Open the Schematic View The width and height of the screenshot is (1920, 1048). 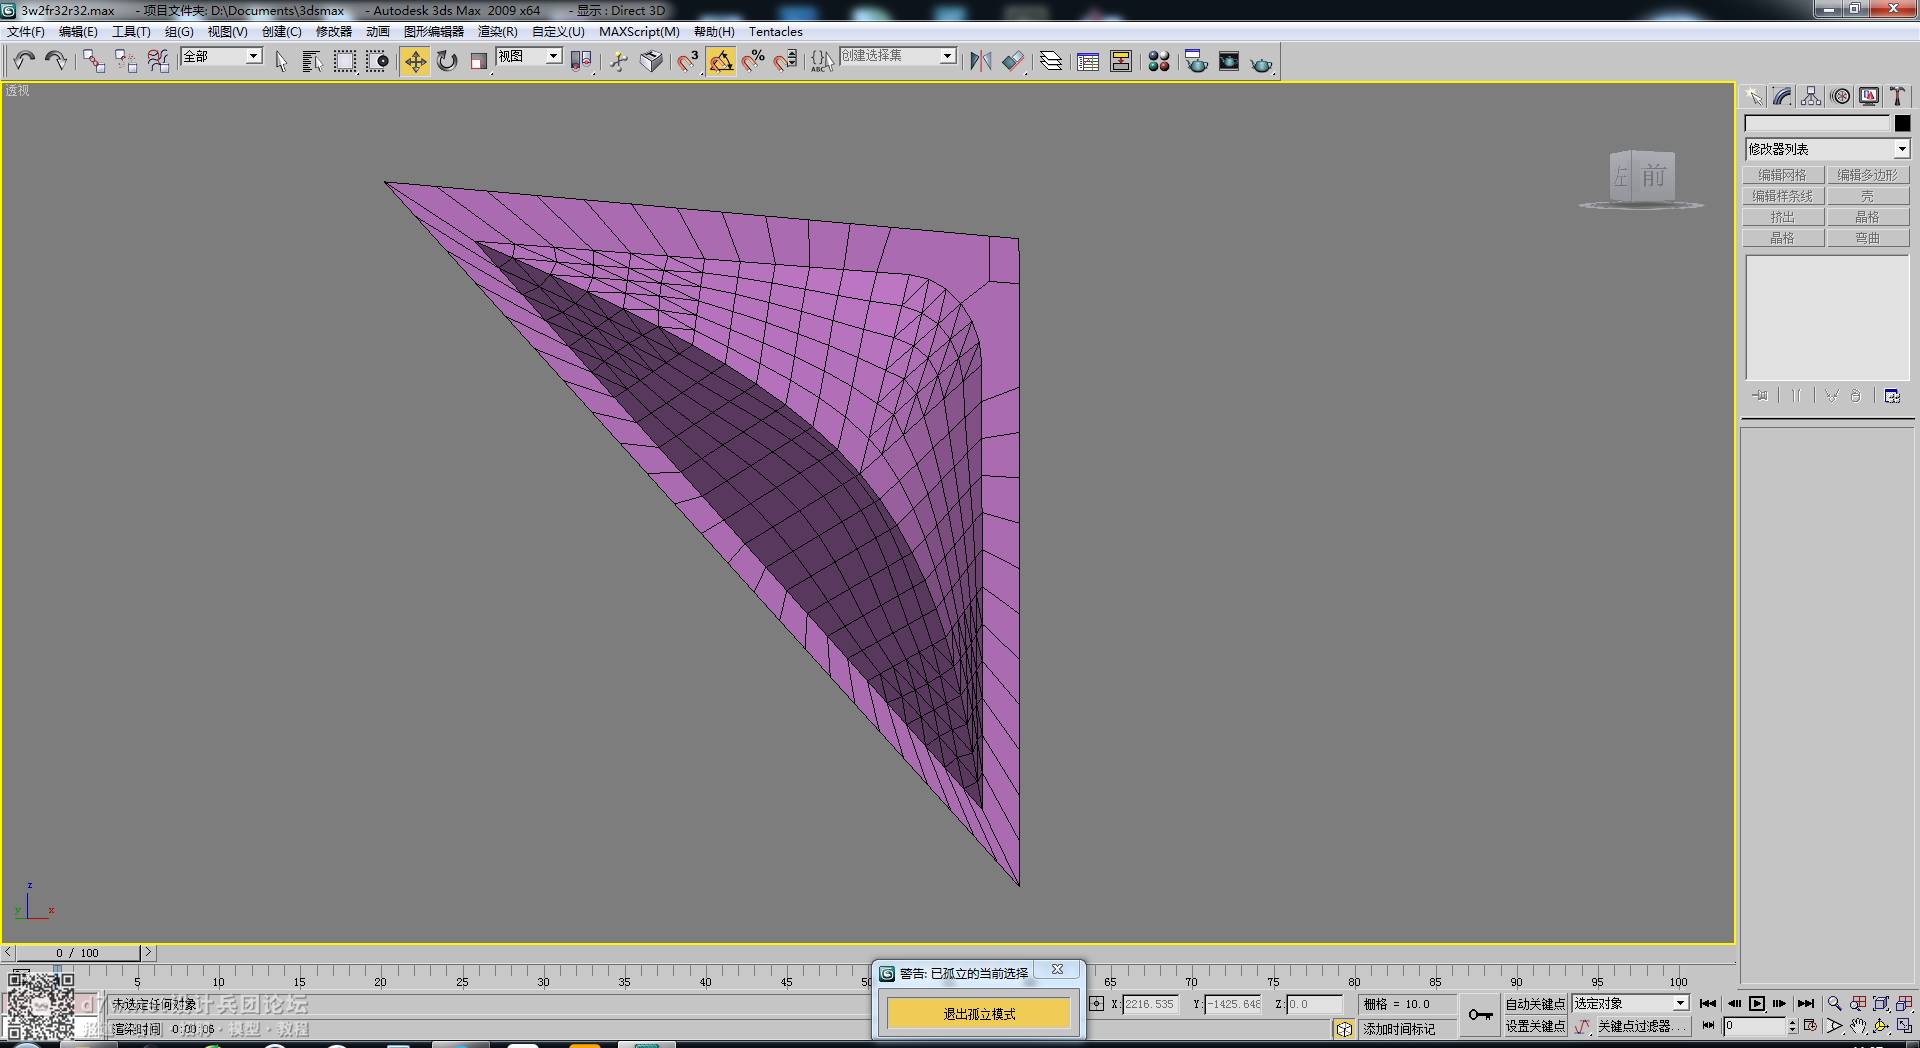1121,61
